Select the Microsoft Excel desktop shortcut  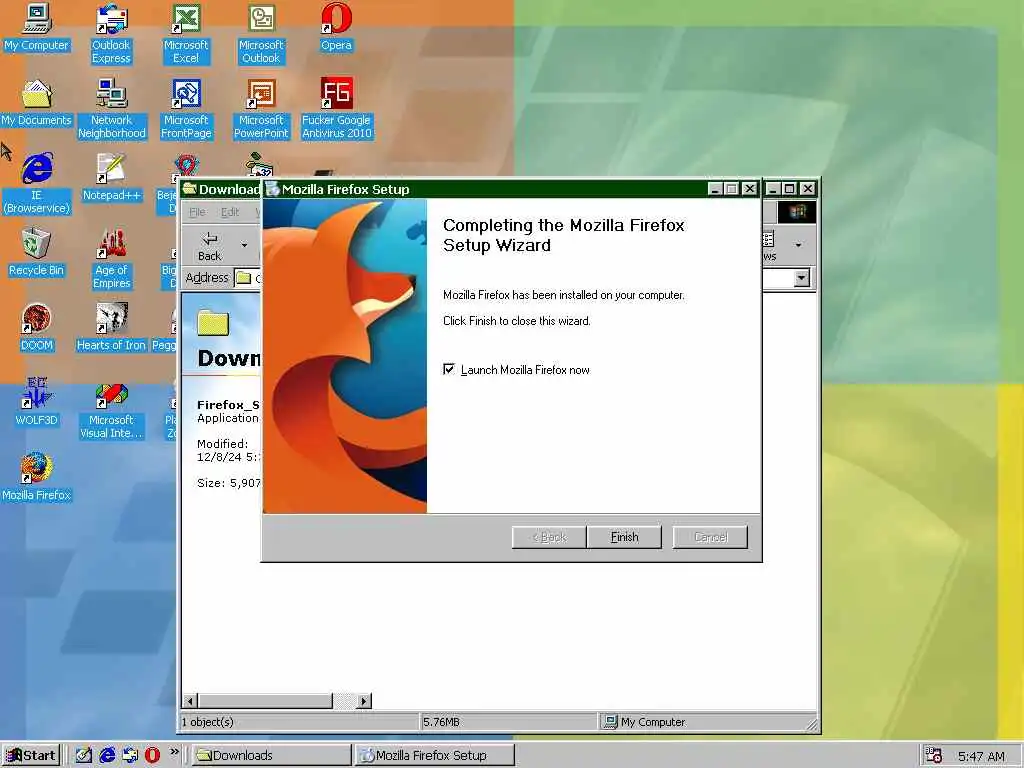coord(186,34)
